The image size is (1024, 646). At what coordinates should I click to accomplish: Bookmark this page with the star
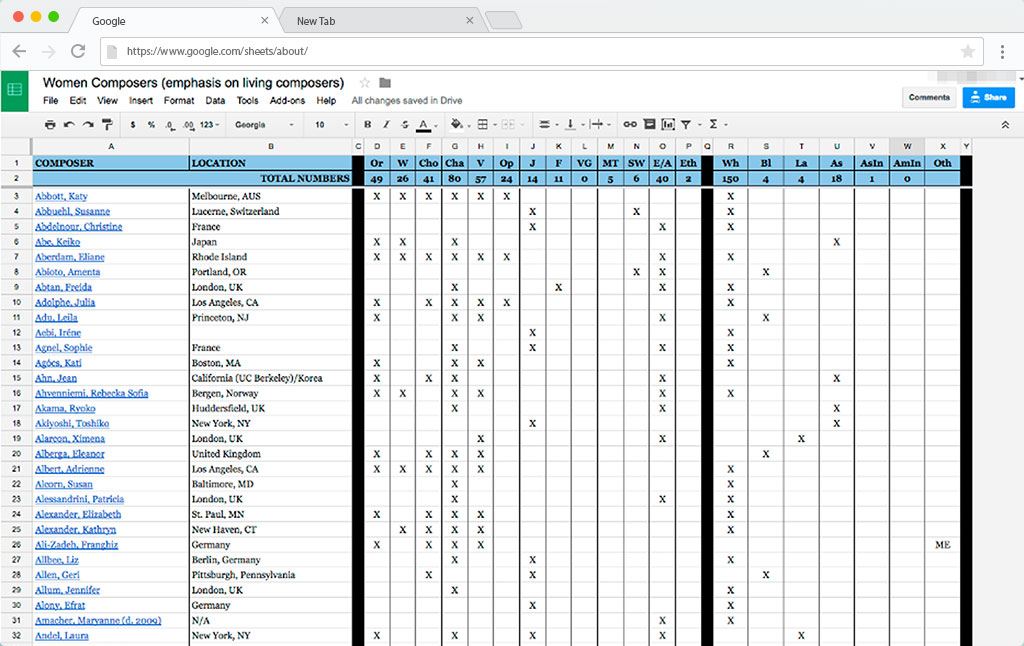pyautogui.click(x=968, y=51)
